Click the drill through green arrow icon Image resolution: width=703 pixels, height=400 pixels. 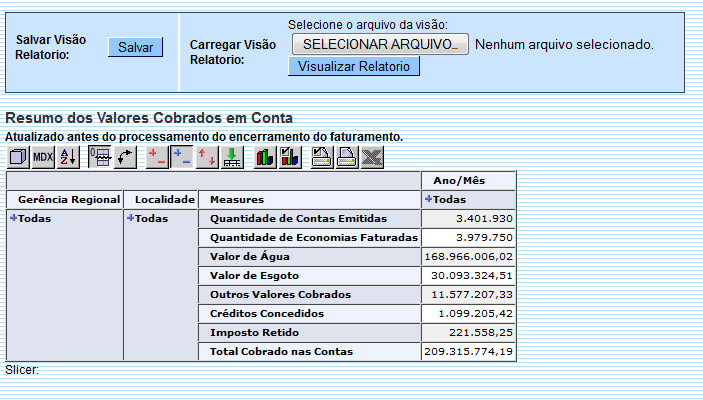click(232, 157)
